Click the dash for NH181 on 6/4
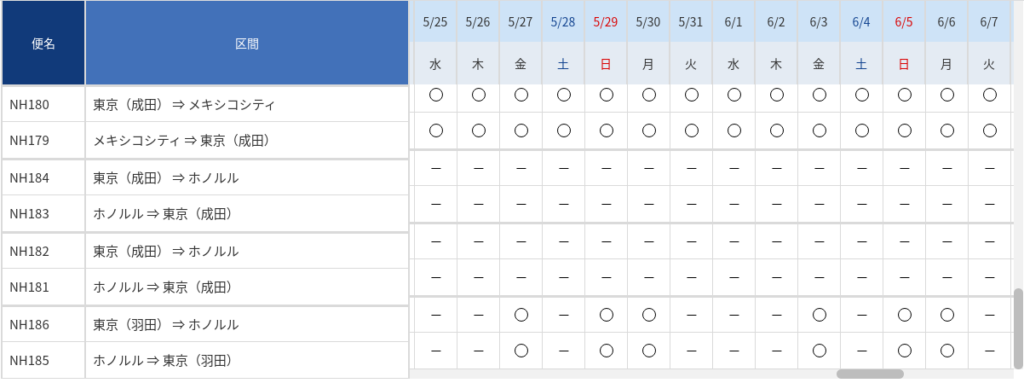The width and height of the screenshot is (1024, 383). click(861, 276)
